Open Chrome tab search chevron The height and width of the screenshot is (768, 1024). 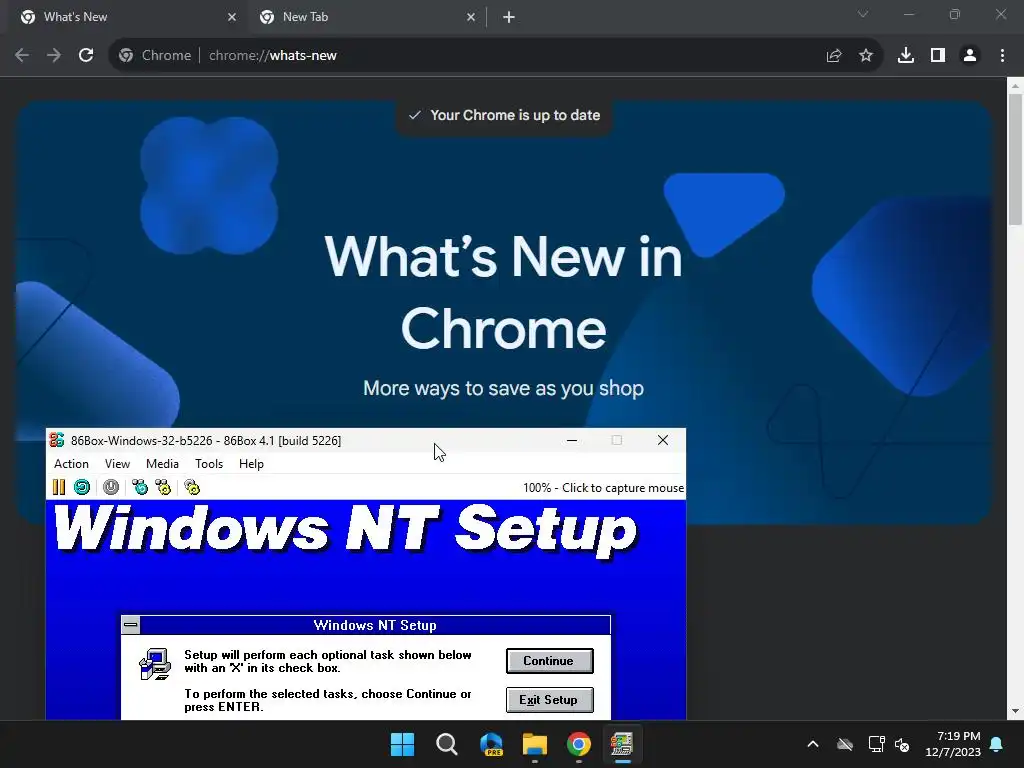(x=863, y=14)
